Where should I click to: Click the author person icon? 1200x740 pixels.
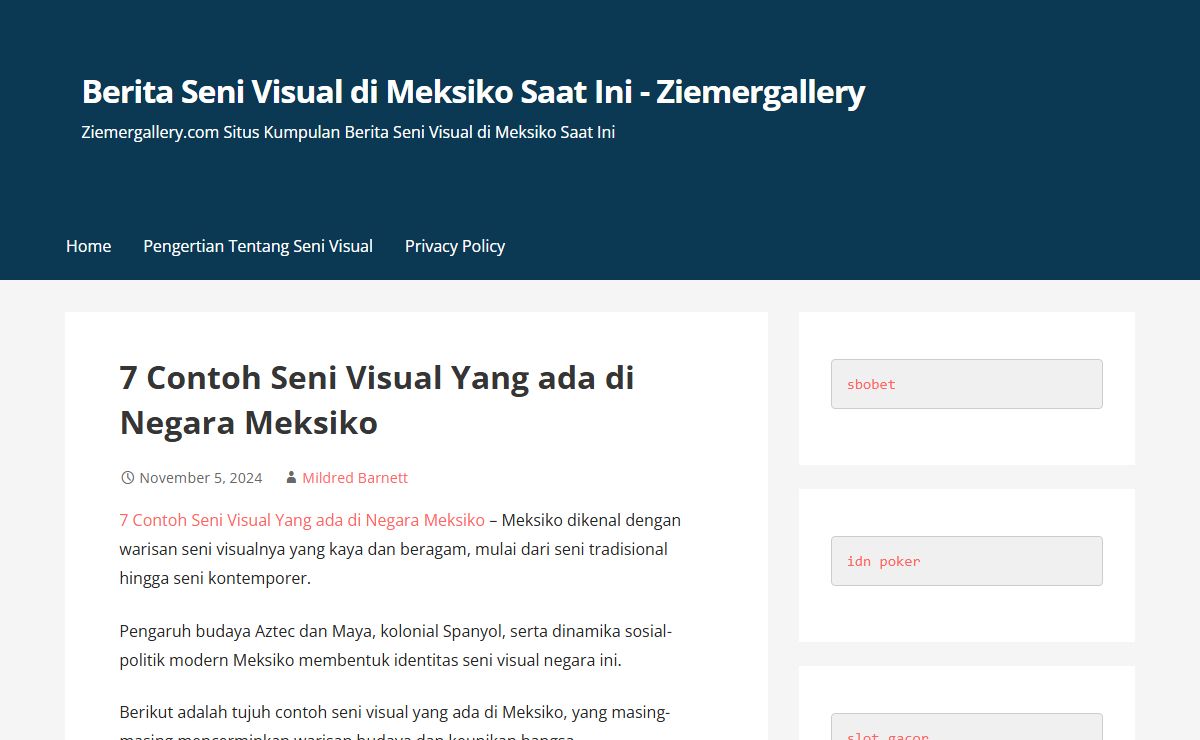(x=291, y=478)
